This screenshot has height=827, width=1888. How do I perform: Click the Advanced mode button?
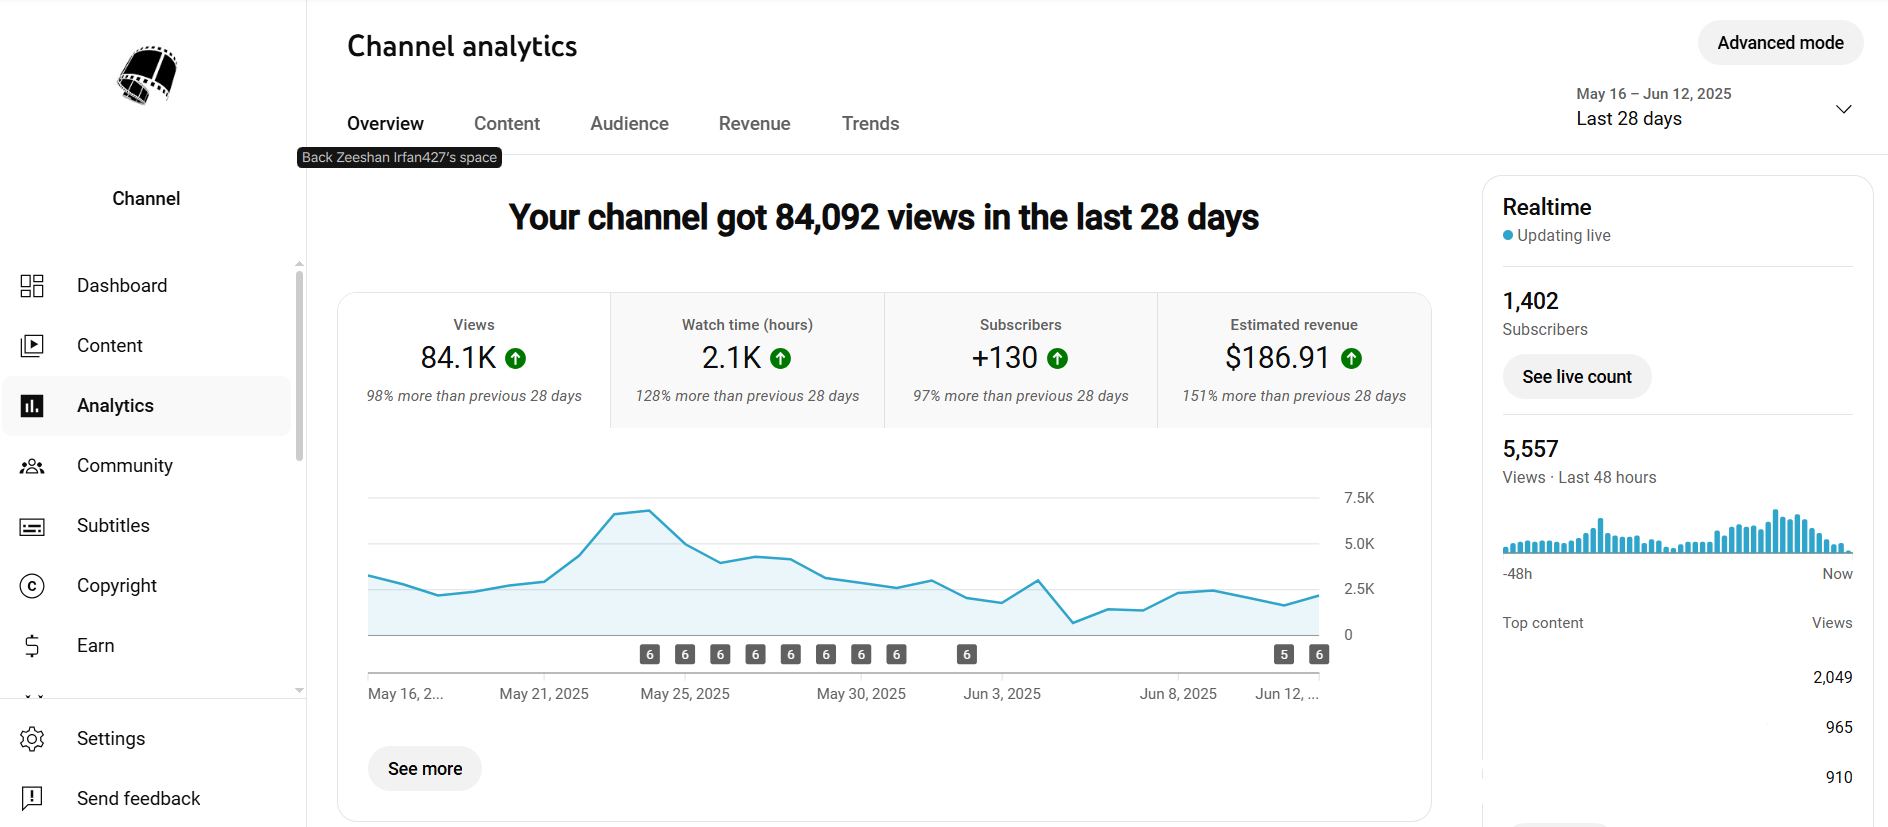click(1780, 43)
